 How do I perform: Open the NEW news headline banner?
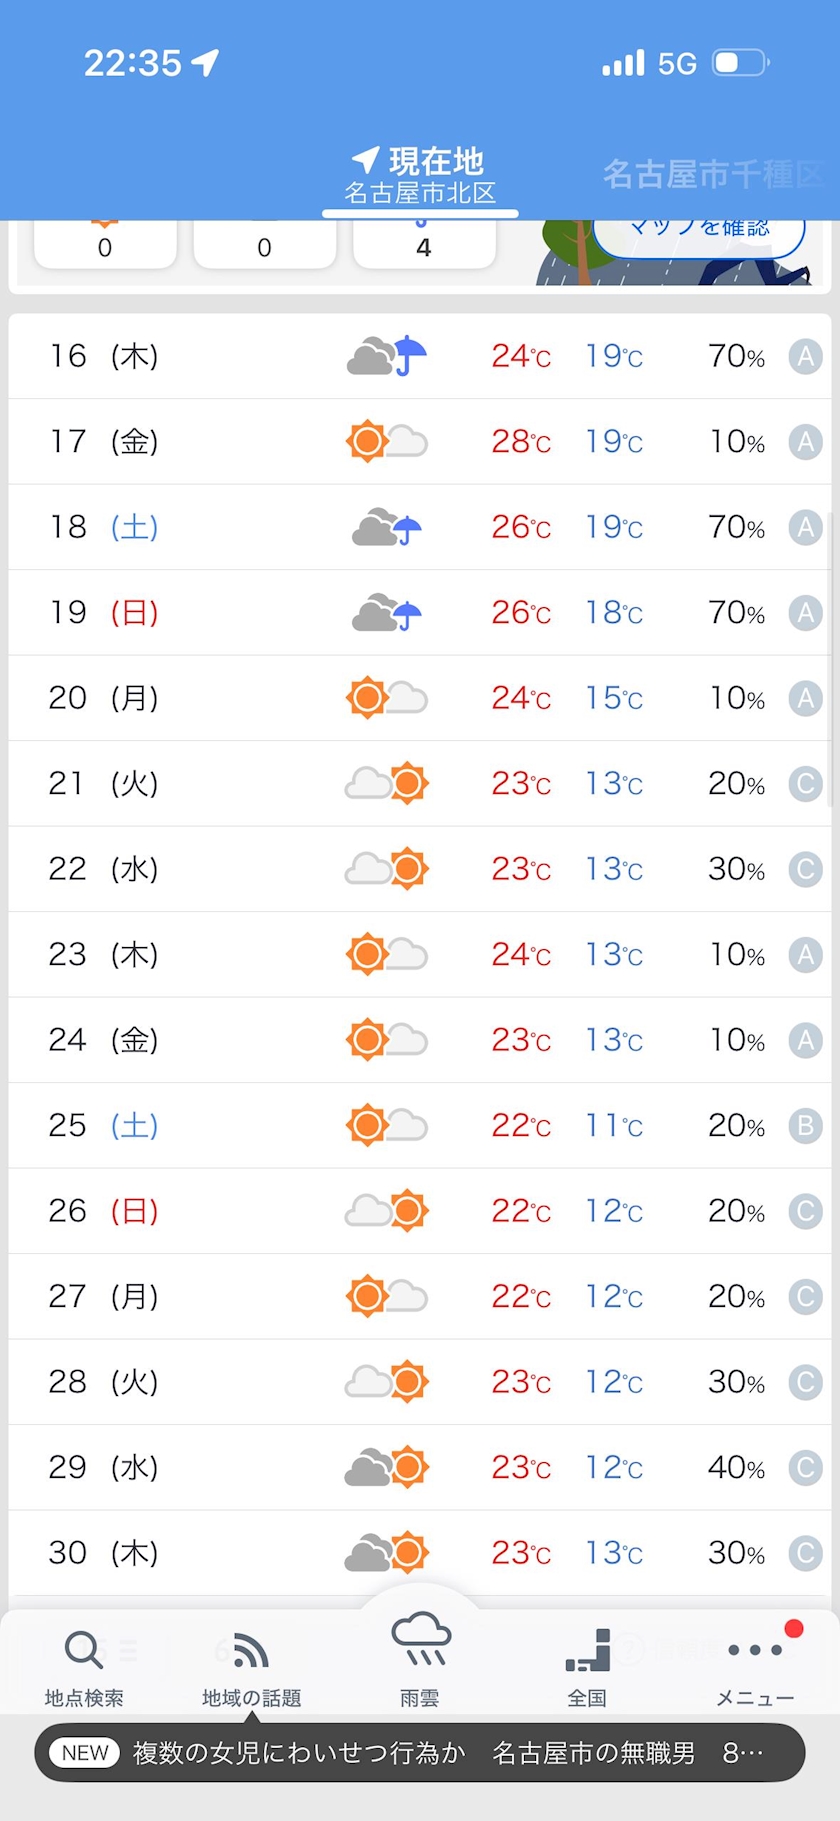(x=420, y=1753)
